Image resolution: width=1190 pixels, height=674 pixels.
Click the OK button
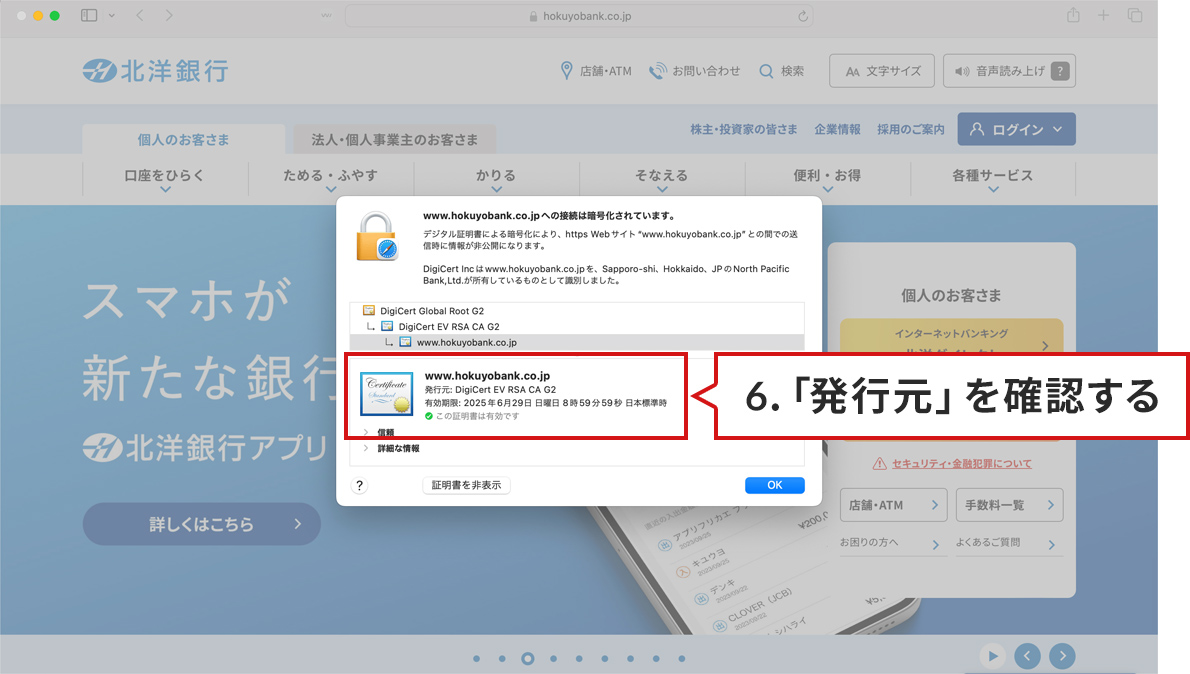pyautogui.click(x=774, y=485)
